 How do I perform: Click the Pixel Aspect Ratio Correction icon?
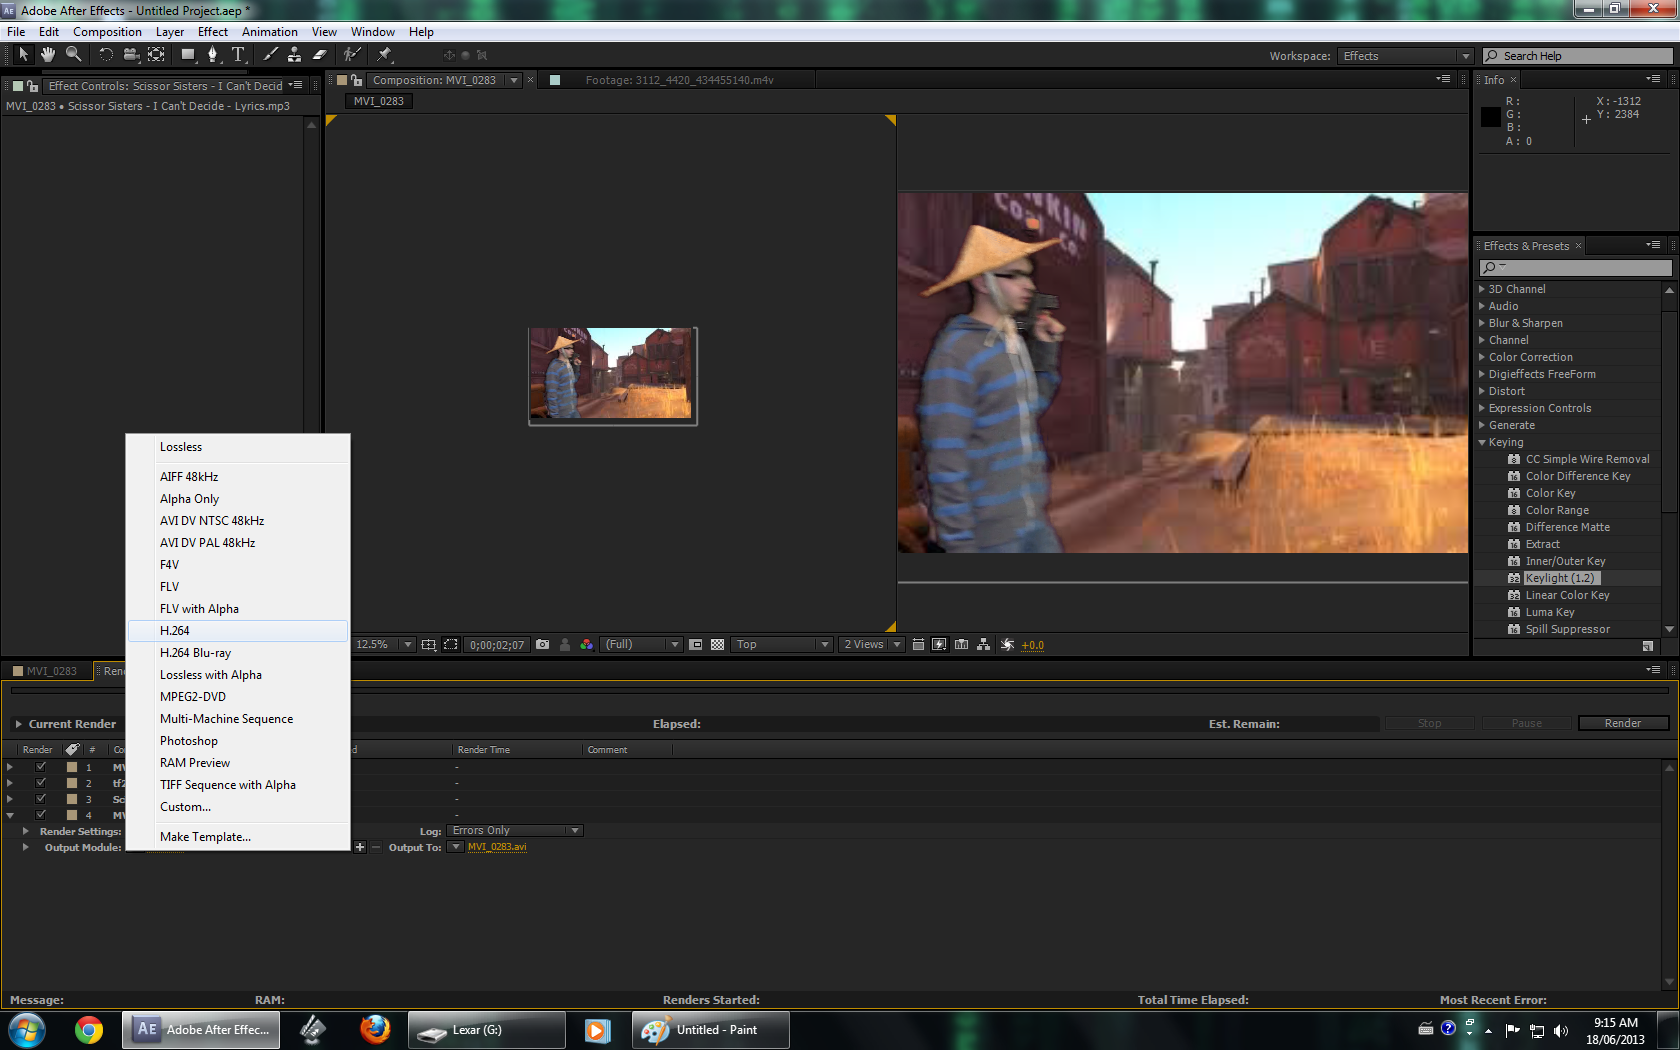click(917, 645)
